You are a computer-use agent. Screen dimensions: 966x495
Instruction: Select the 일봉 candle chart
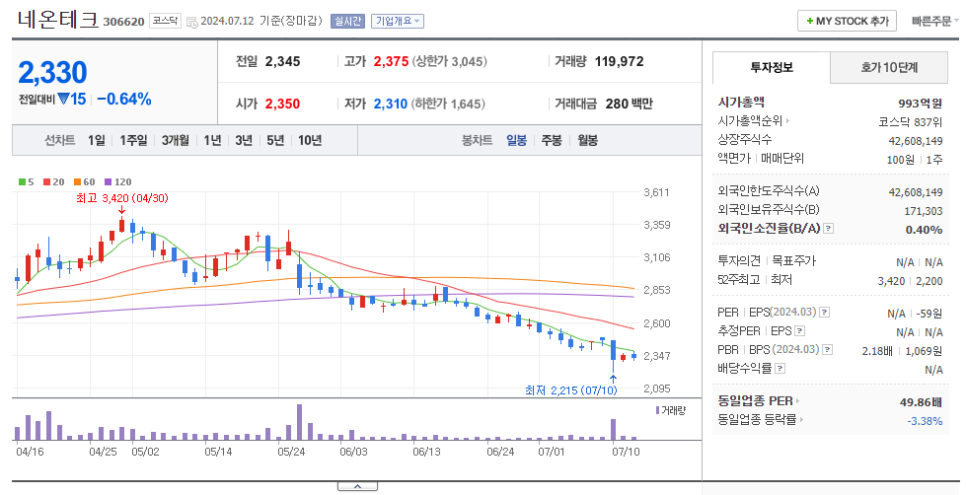coord(516,141)
